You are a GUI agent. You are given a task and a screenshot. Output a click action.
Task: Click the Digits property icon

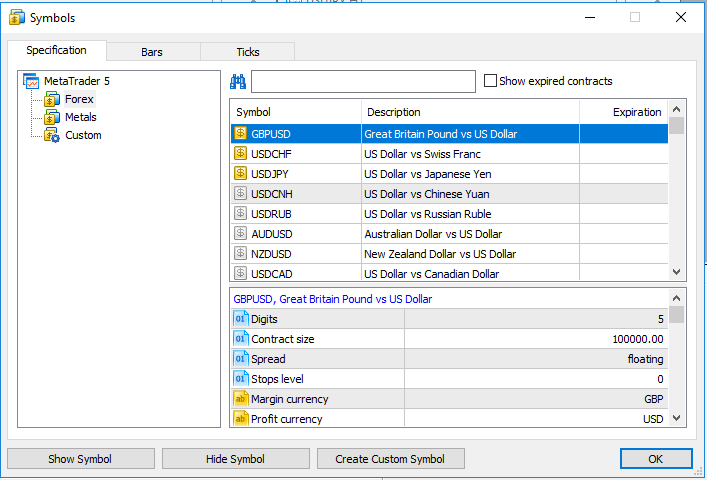[x=241, y=319]
